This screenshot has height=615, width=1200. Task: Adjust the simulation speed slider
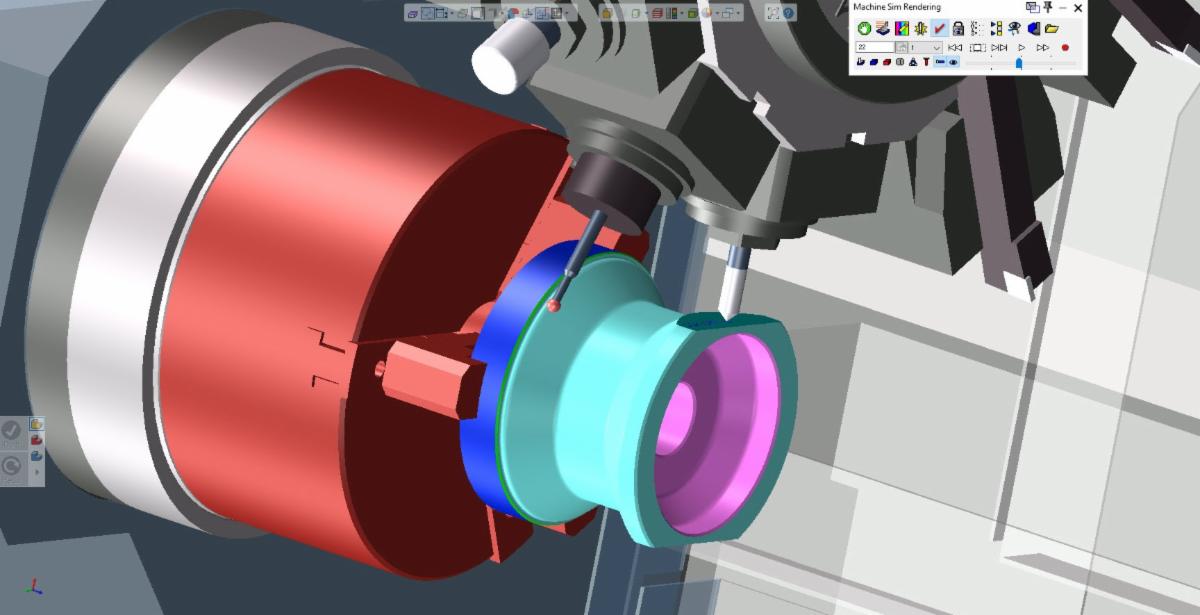1019,63
